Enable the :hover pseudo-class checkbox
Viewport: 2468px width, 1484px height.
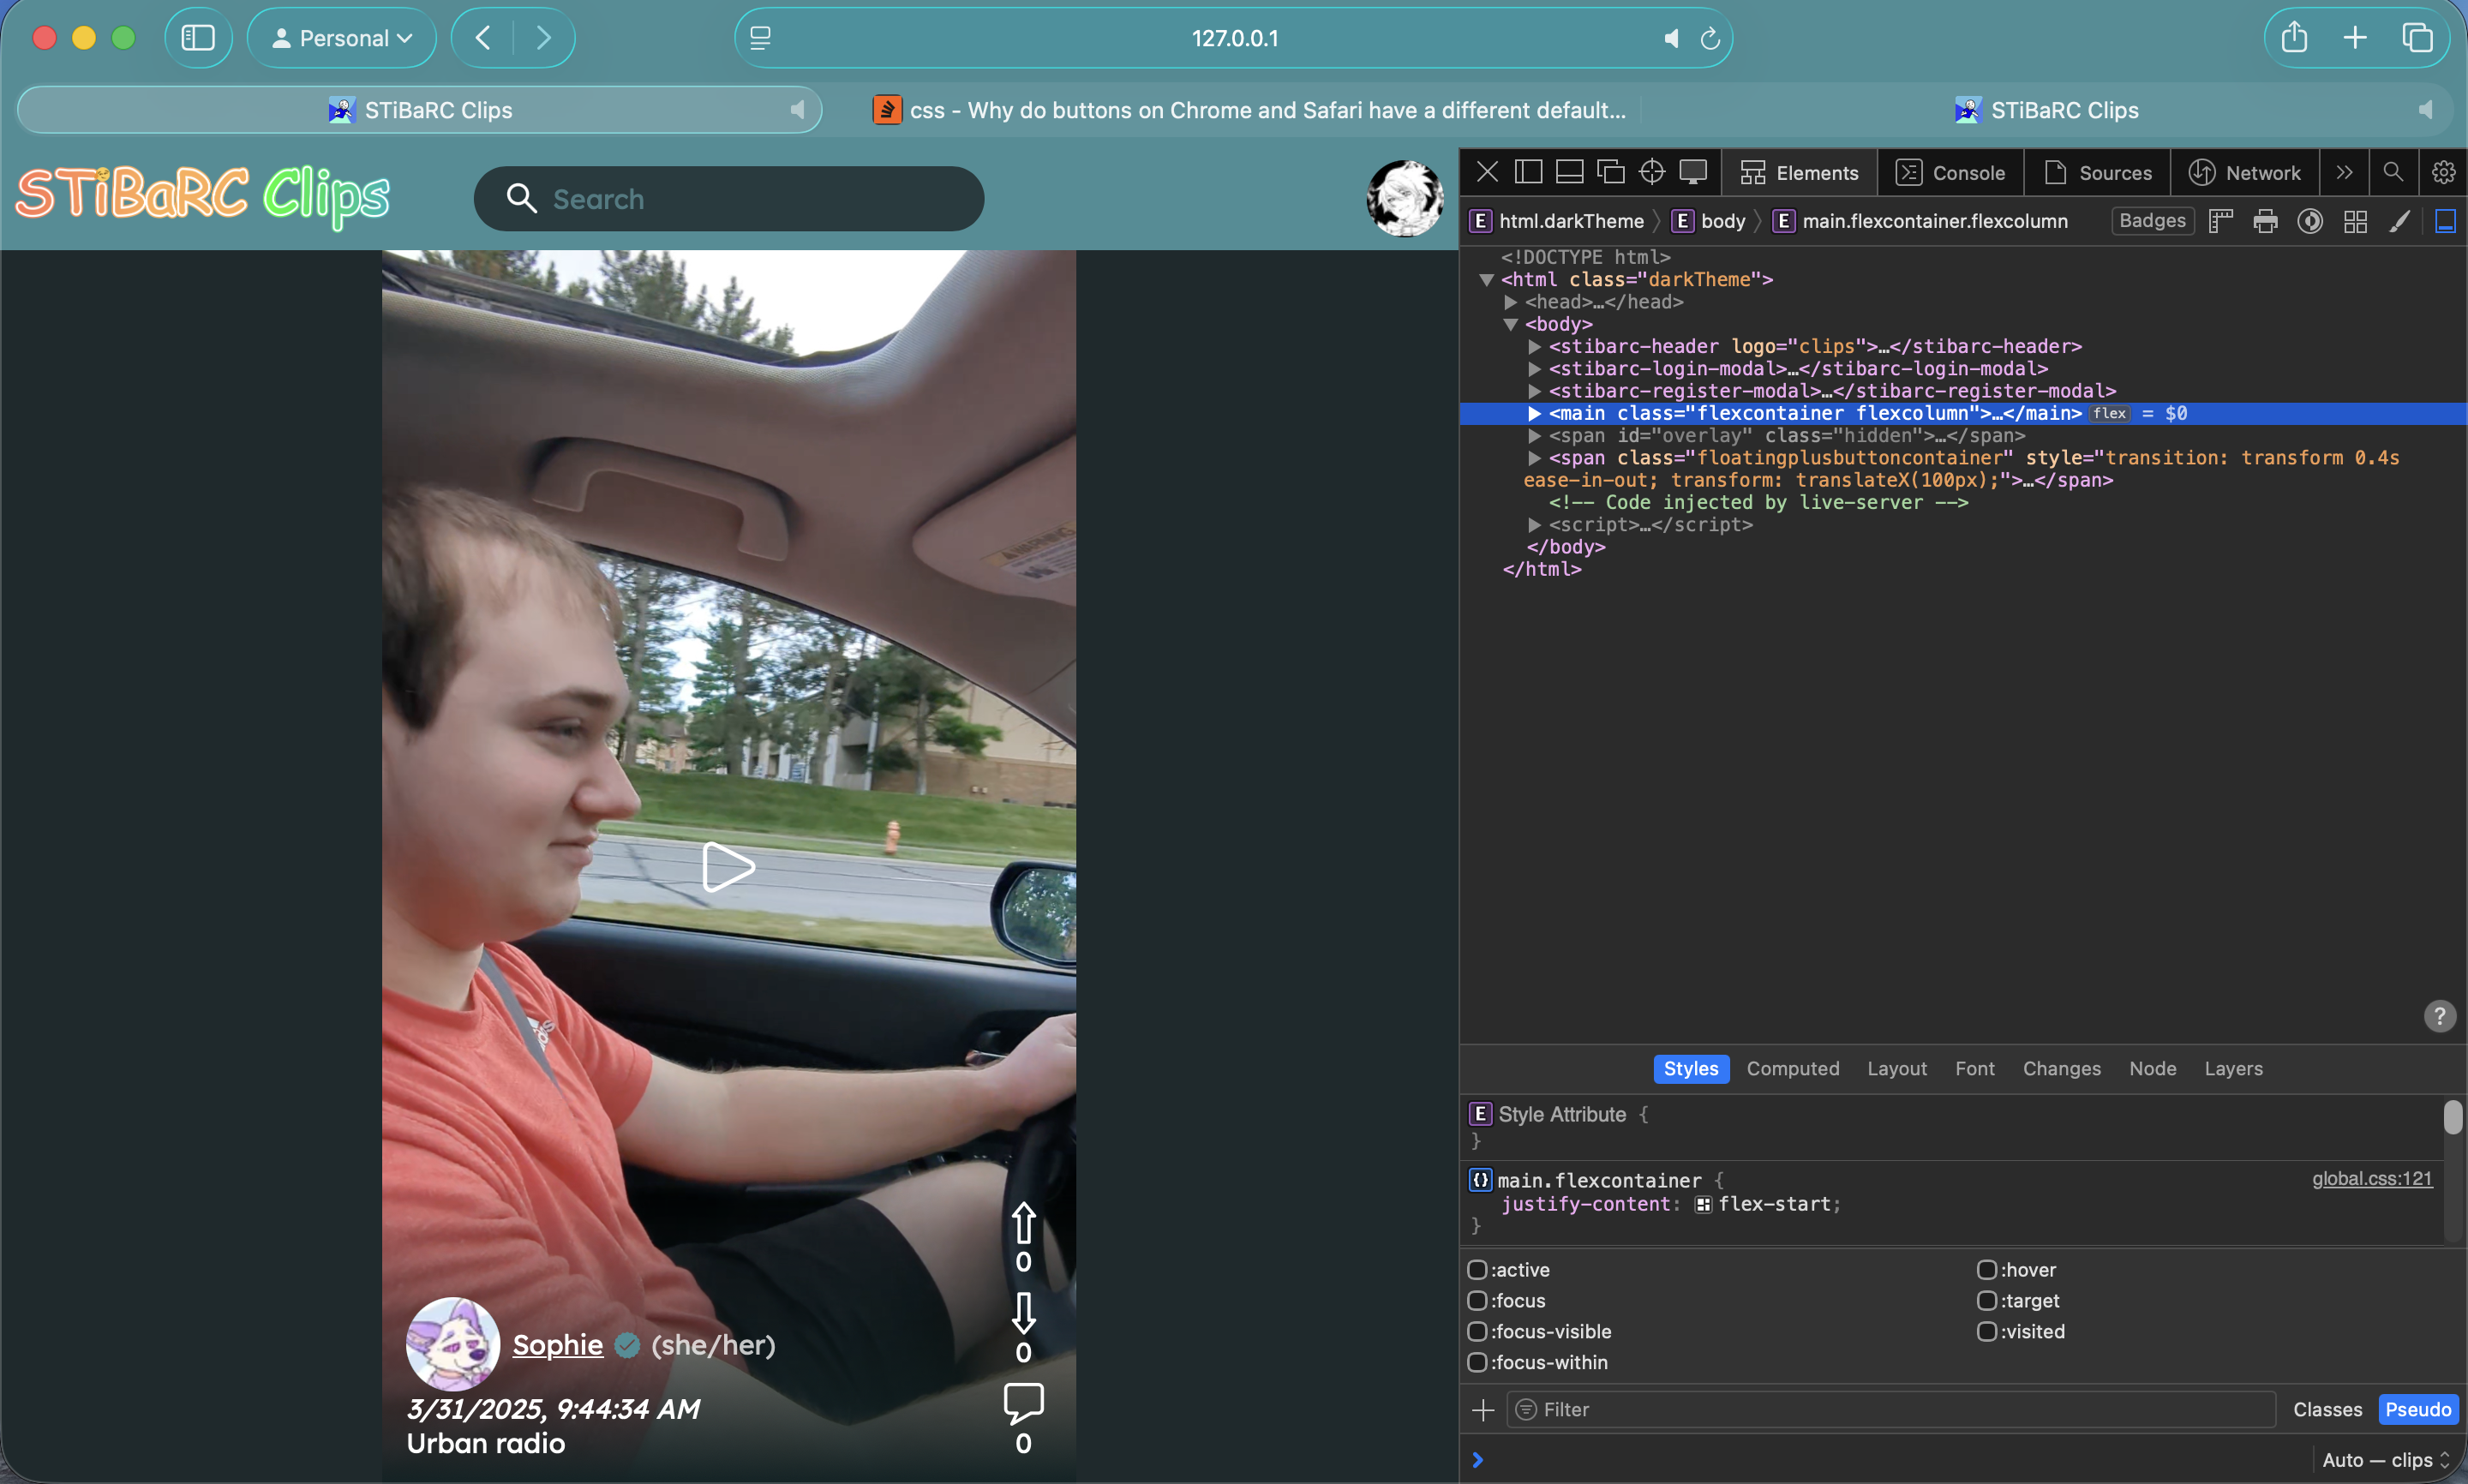(1986, 1270)
